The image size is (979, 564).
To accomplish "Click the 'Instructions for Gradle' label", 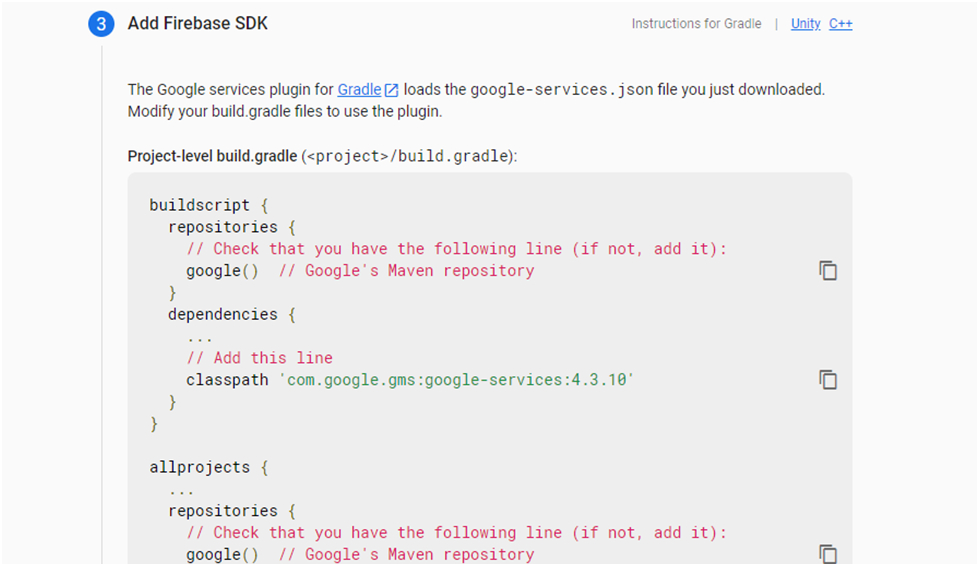I will pyautogui.click(x=696, y=24).
